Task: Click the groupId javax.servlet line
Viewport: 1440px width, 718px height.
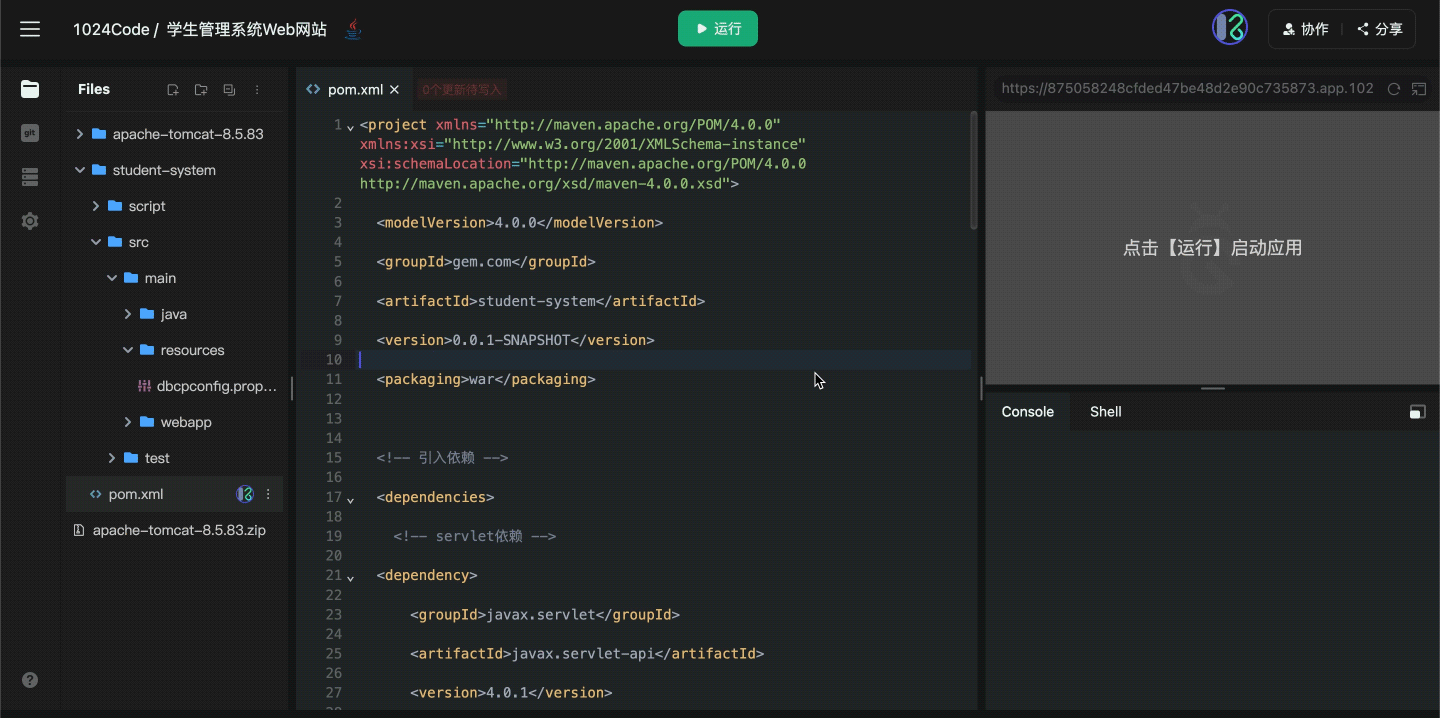Action: coord(545,615)
